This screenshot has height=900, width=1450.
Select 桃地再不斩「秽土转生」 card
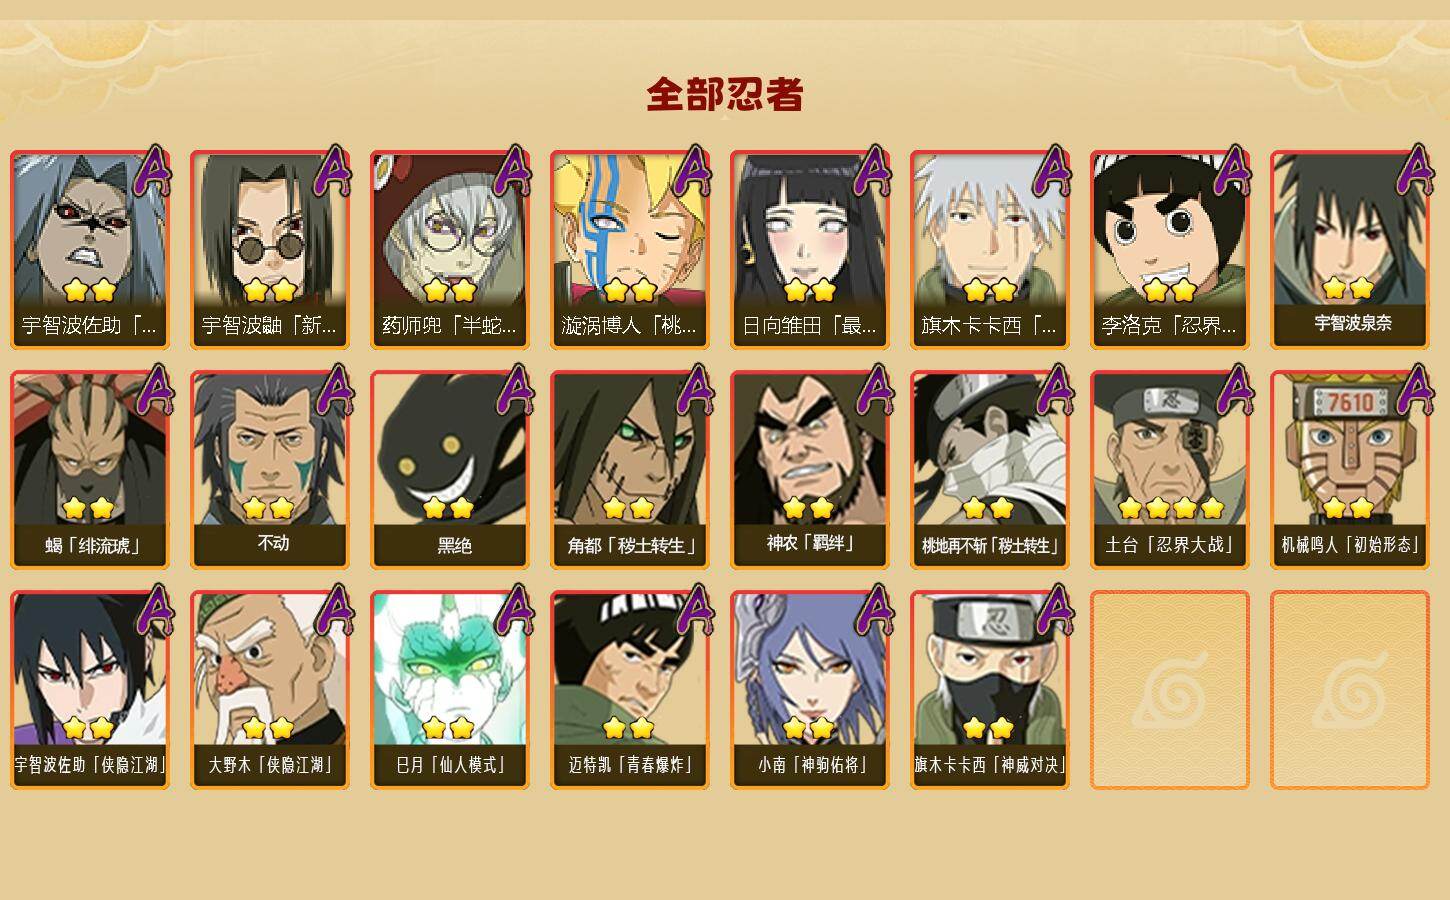989,469
